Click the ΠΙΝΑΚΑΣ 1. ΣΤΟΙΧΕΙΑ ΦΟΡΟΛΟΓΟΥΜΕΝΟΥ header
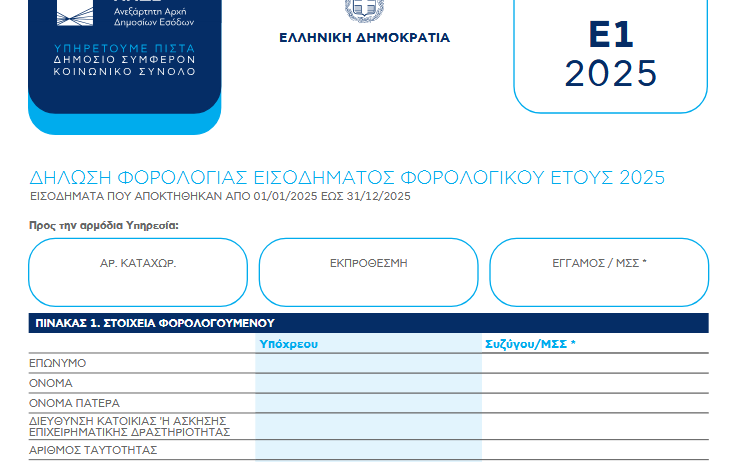This screenshot has width=739, height=462. [369, 323]
